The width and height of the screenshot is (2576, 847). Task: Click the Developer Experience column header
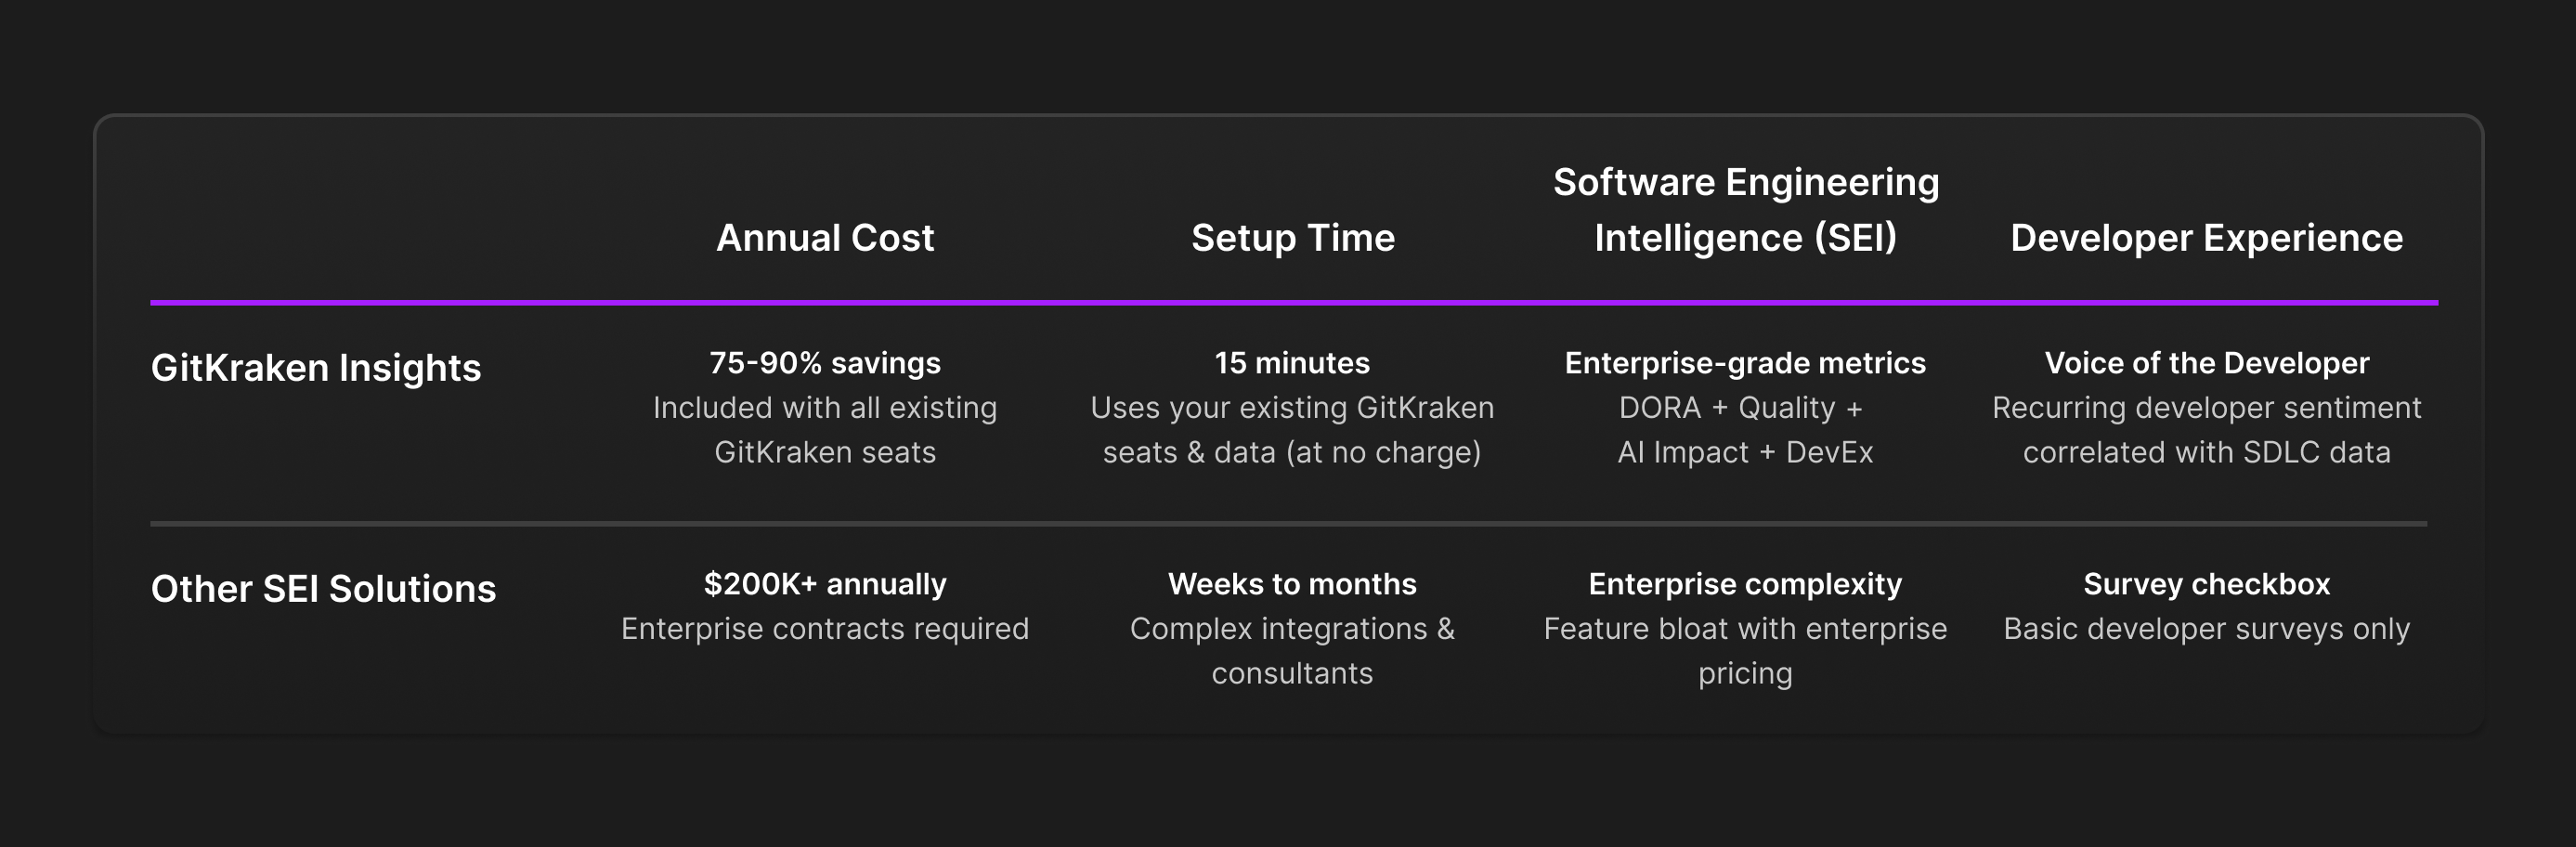pos(2206,238)
